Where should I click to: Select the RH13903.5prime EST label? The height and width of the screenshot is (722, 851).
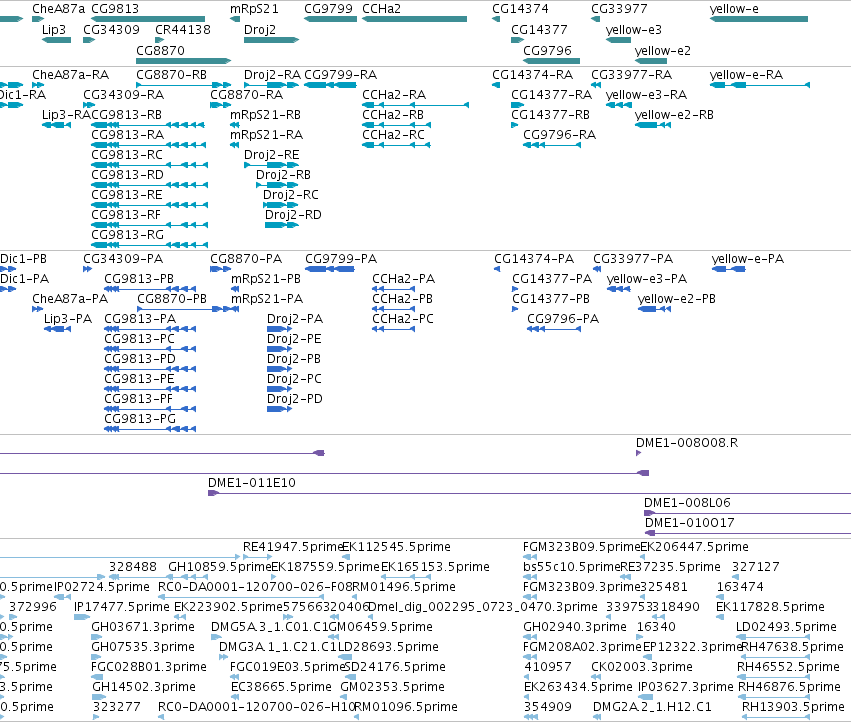pos(793,707)
